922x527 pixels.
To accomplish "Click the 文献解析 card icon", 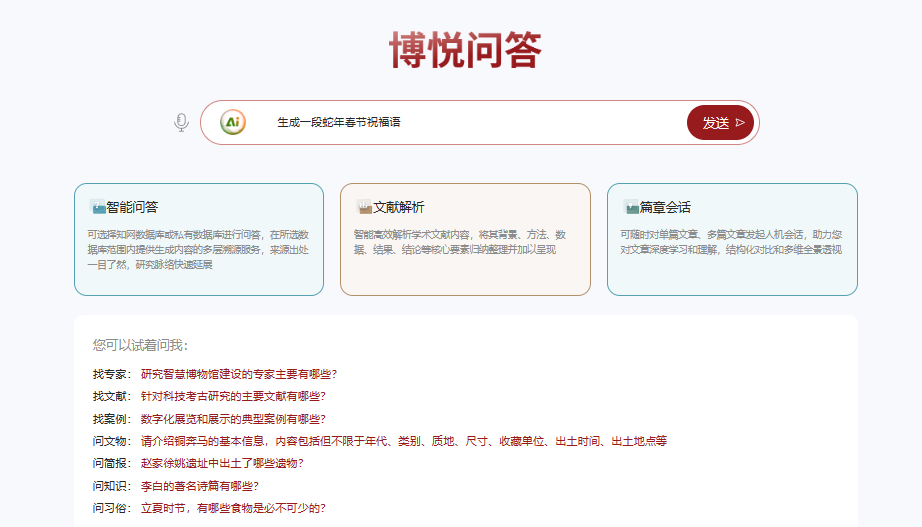I will point(364,207).
